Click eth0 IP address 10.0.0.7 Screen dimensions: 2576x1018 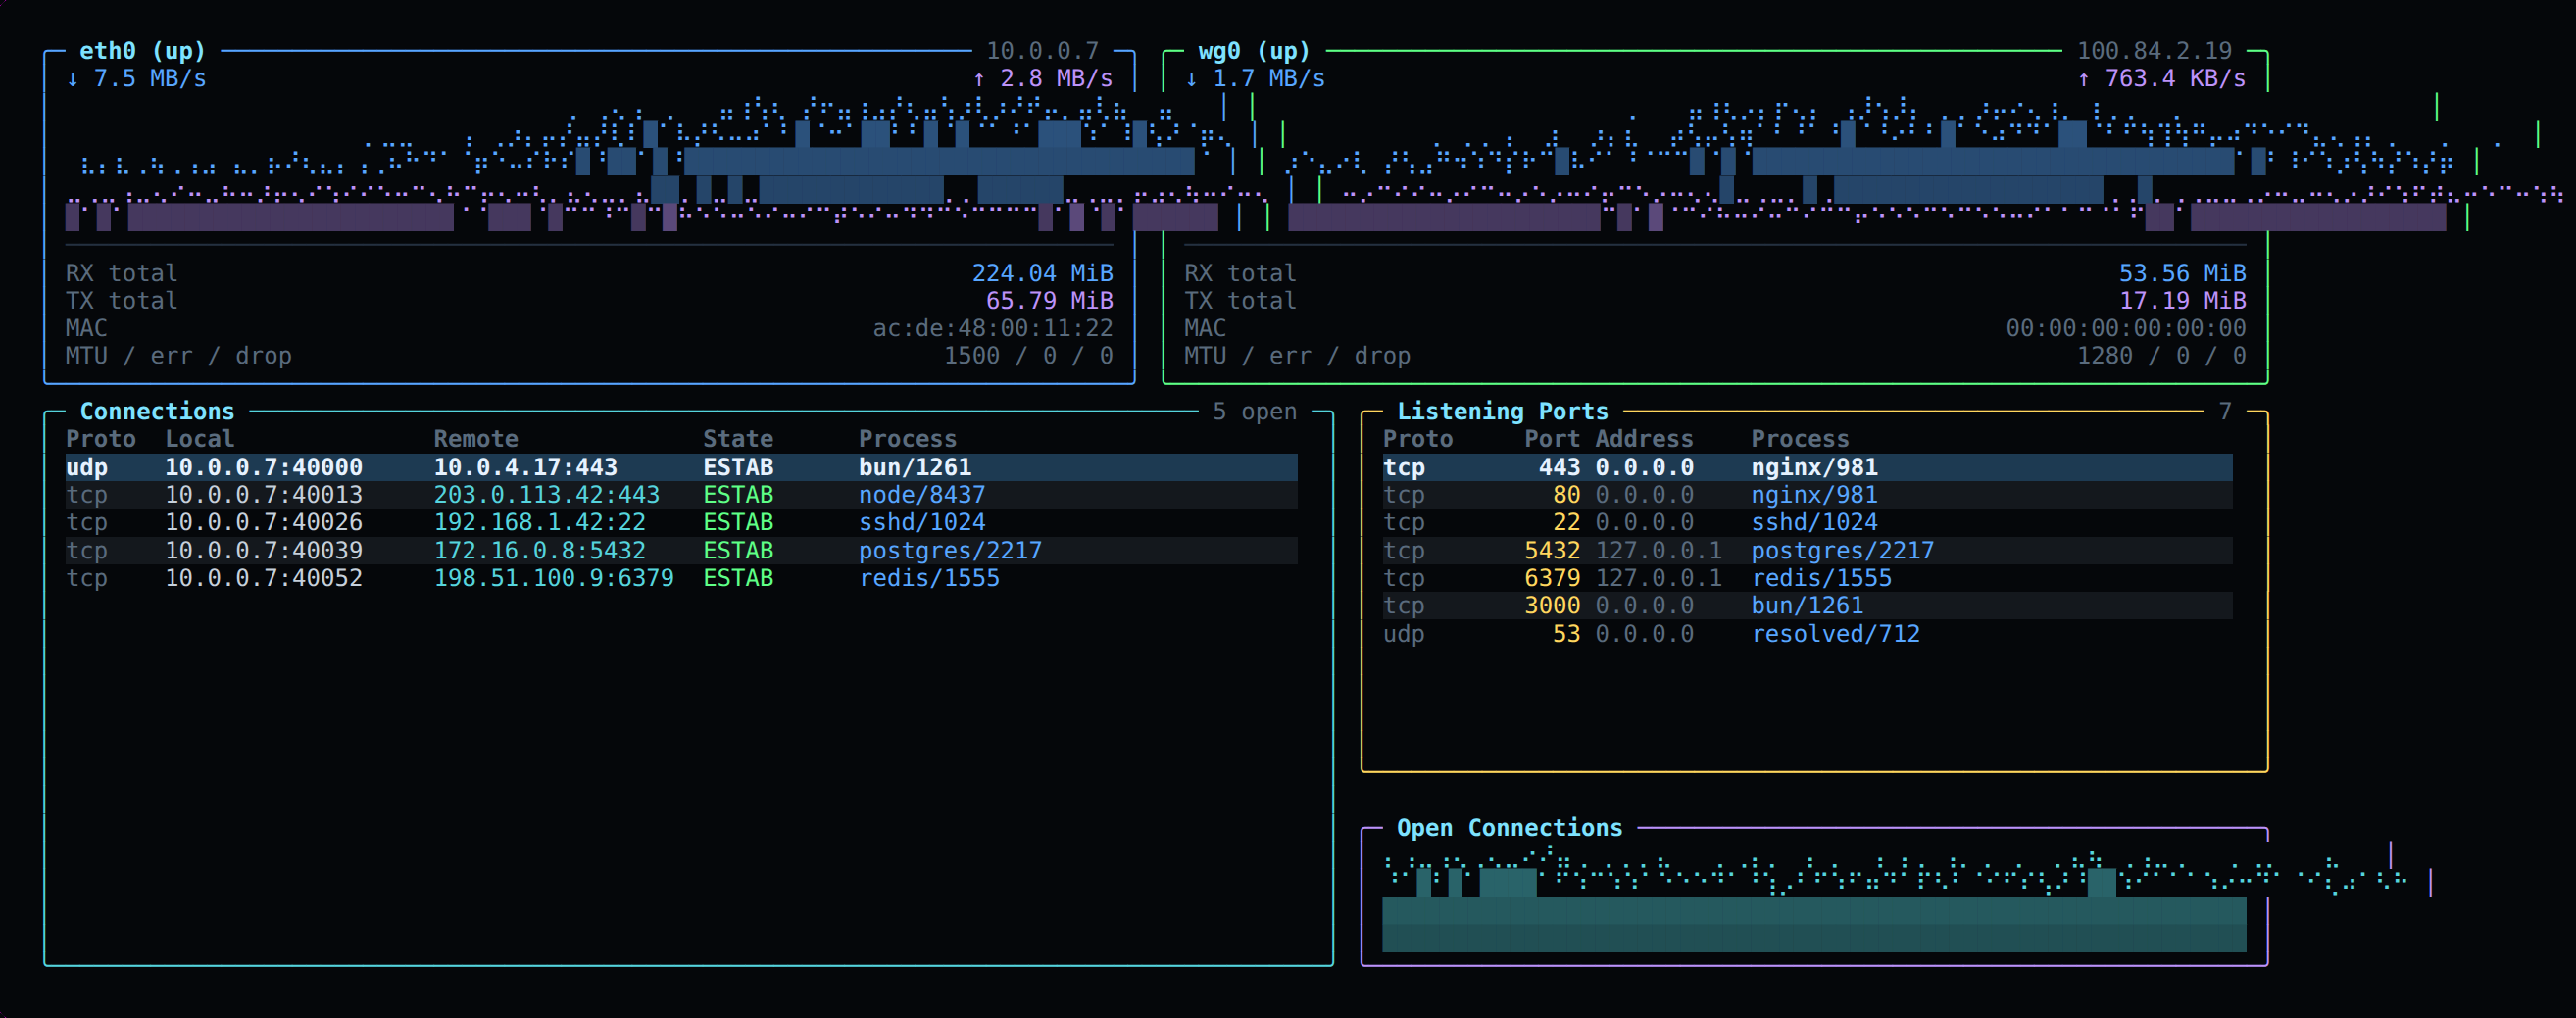(x=1042, y=50)
